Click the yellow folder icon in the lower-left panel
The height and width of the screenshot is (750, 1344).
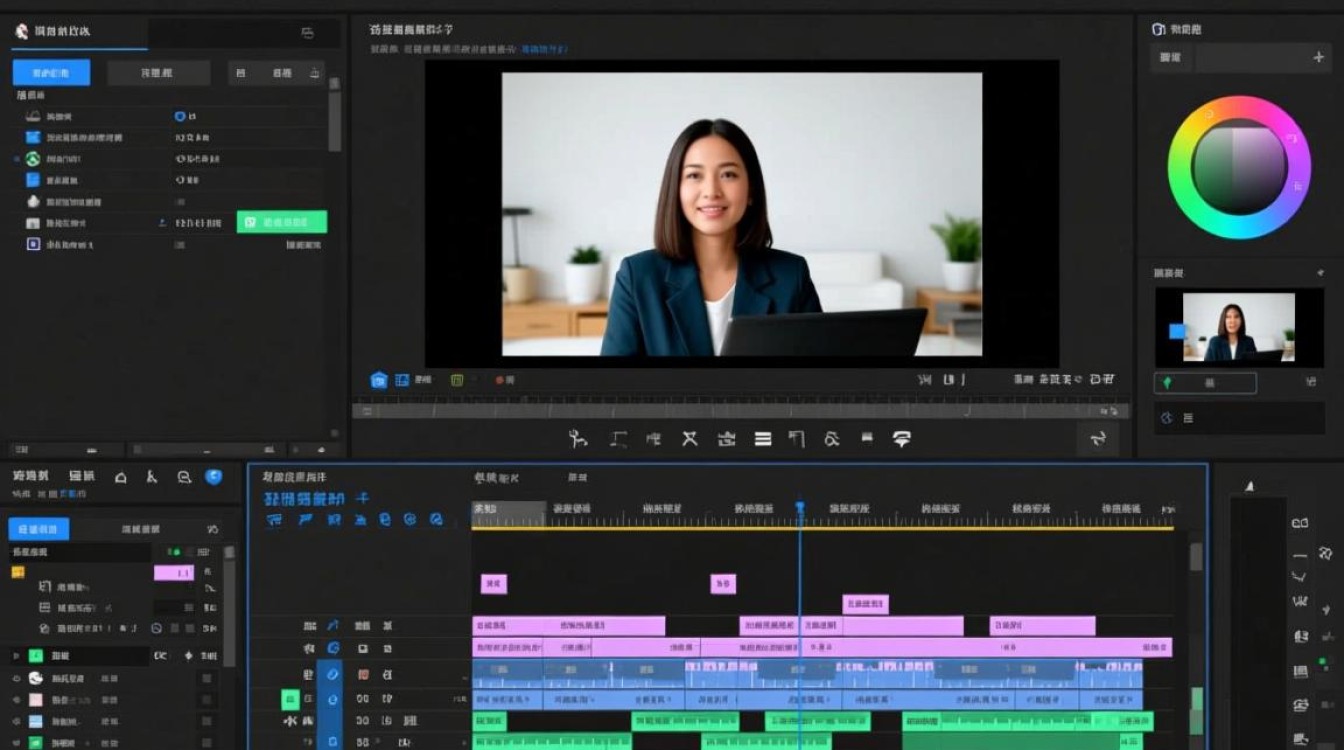point(17,572)
